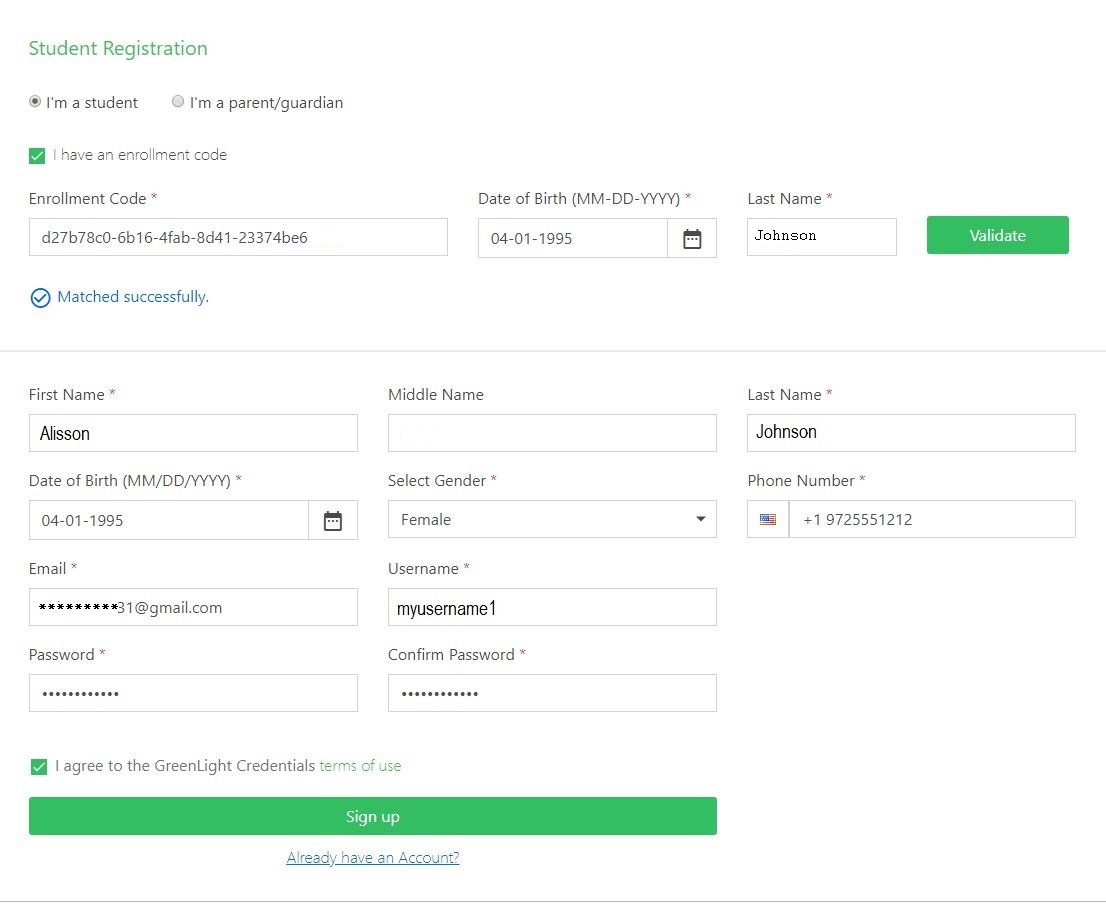Select the Email address field
The height and width of the screenshot is (905, 1106).
(x=193, y=607)
